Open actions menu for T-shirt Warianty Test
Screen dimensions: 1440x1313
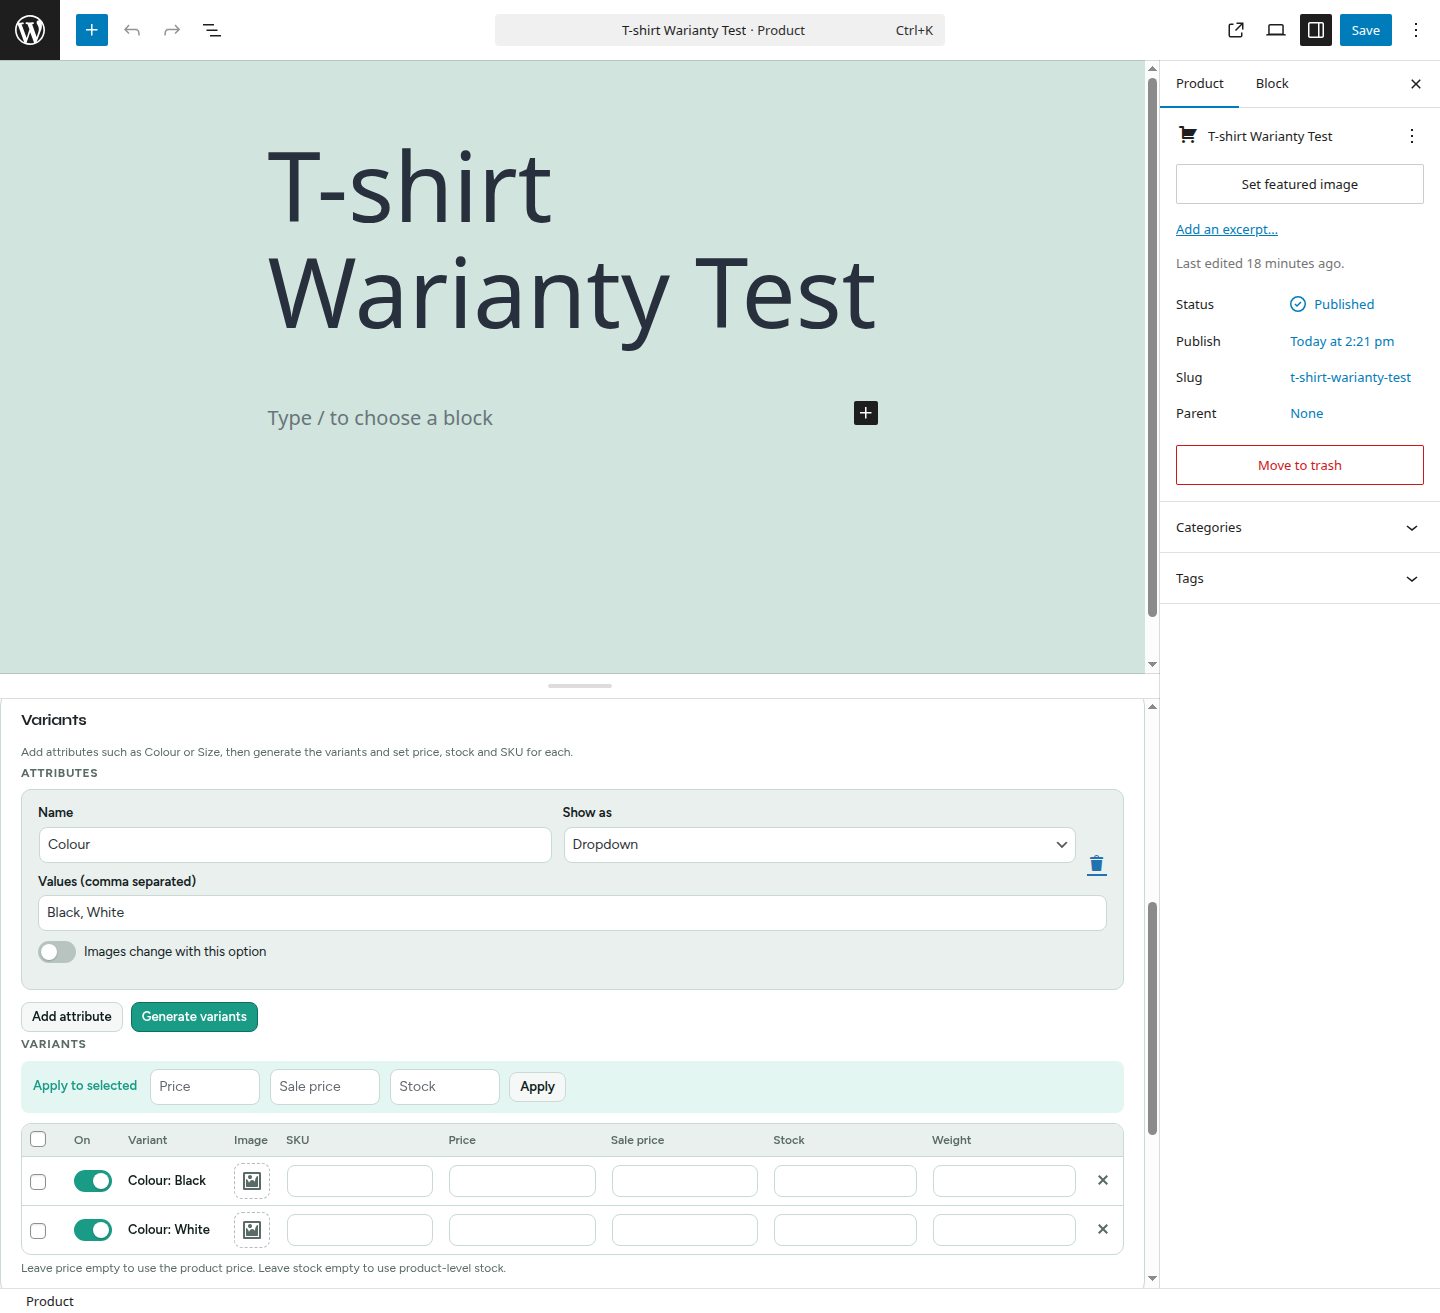pyautogui.click(x=1412, y=136)
